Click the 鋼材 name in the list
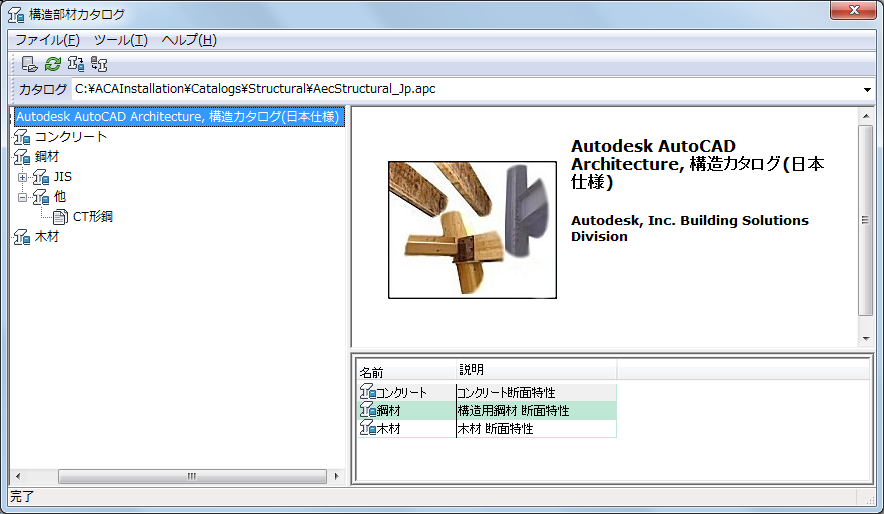The image size is (884, 514). tap(388, 410)
